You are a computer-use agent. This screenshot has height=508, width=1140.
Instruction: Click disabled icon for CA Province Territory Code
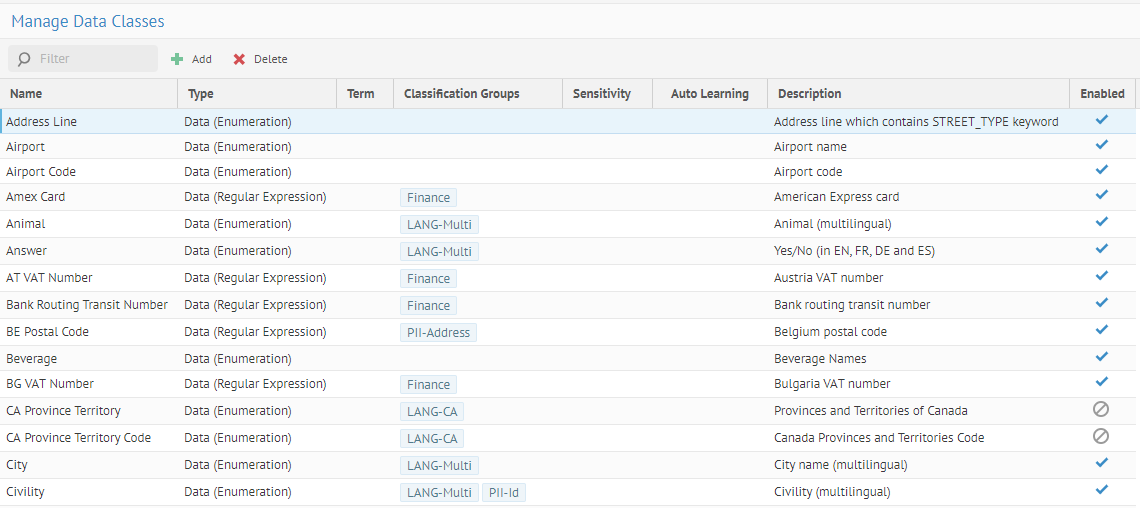[x=1101, y=436]
